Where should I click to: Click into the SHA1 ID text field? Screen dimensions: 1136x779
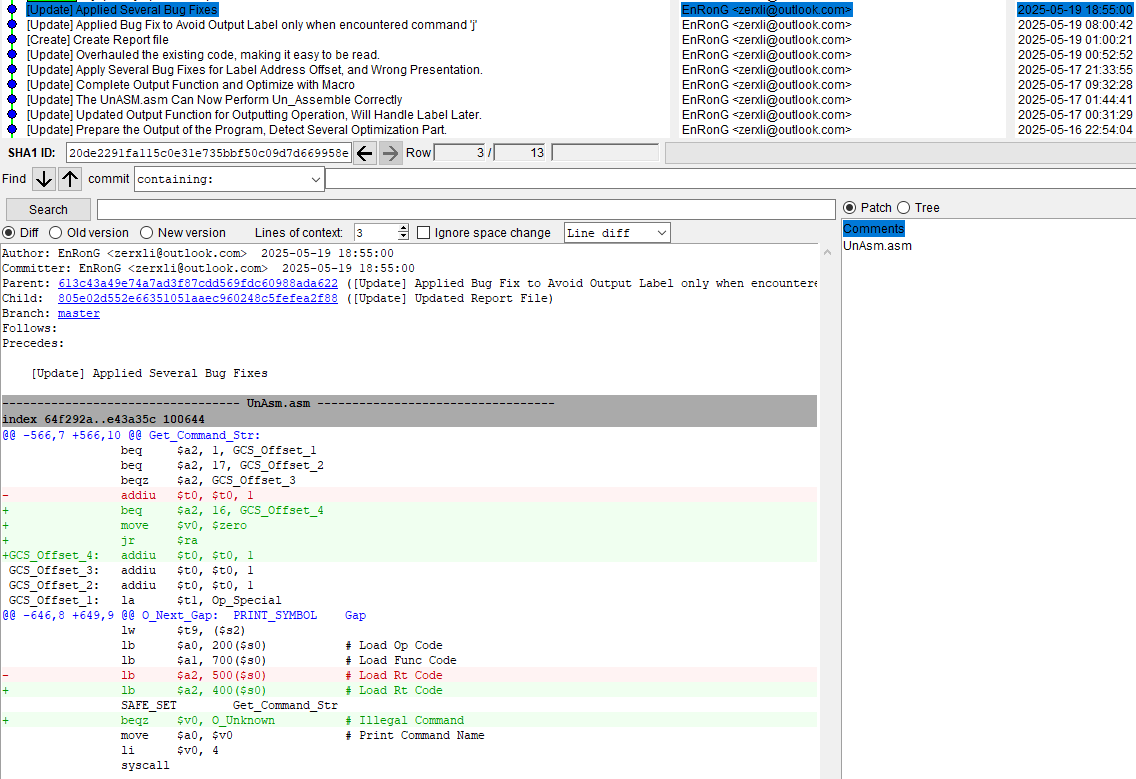click(208, 153)
